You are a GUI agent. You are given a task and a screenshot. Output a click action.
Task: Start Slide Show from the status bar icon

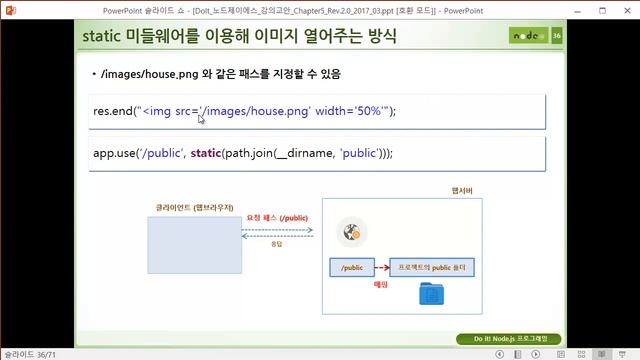(622, 354)
